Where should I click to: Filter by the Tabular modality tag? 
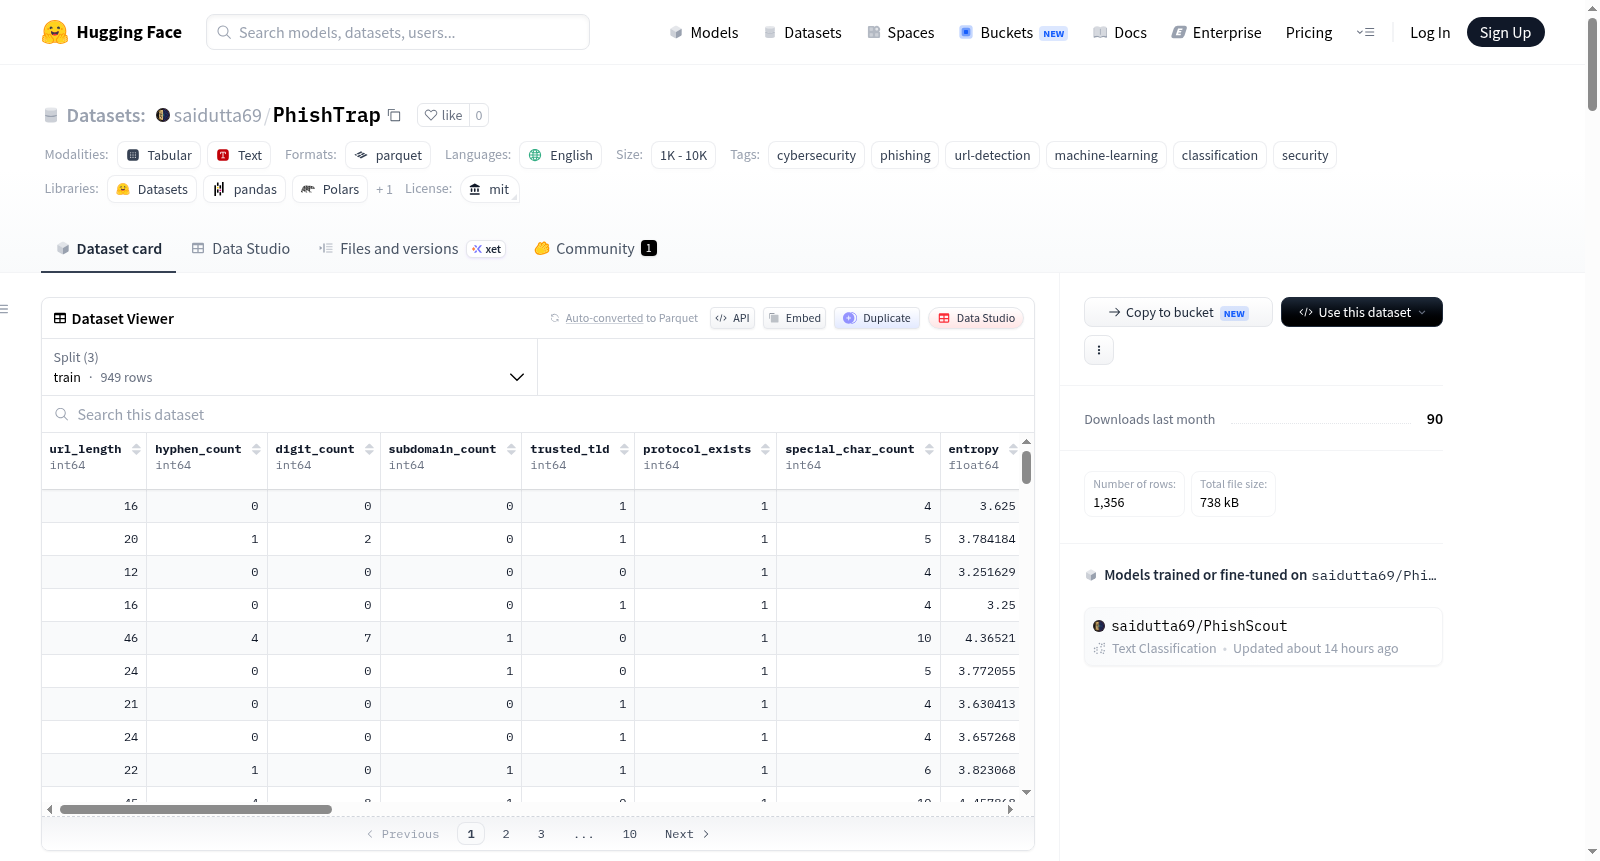pos(160,155)
